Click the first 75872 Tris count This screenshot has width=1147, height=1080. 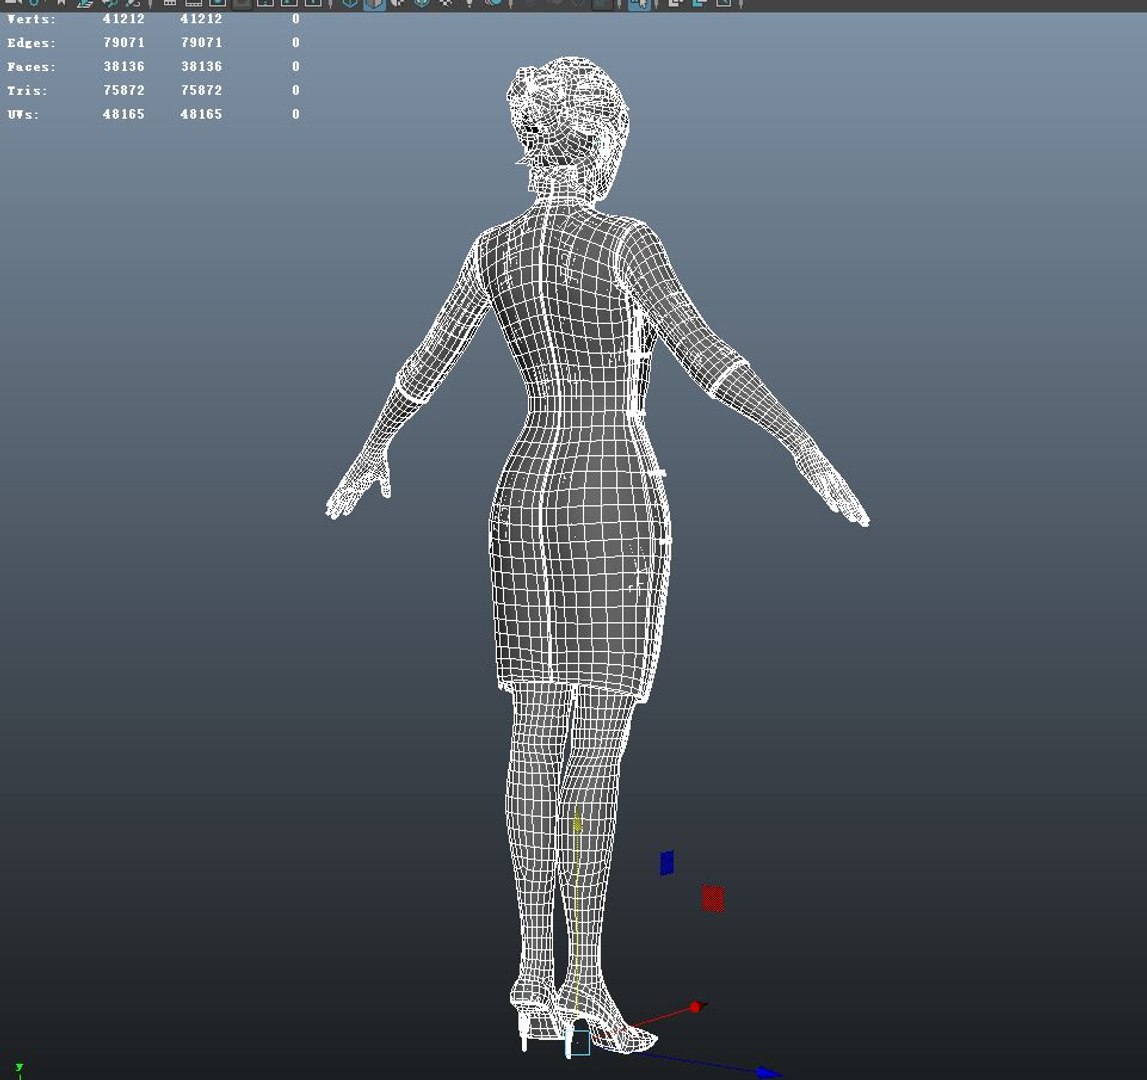pyautogui.click(x=124, y=90)
